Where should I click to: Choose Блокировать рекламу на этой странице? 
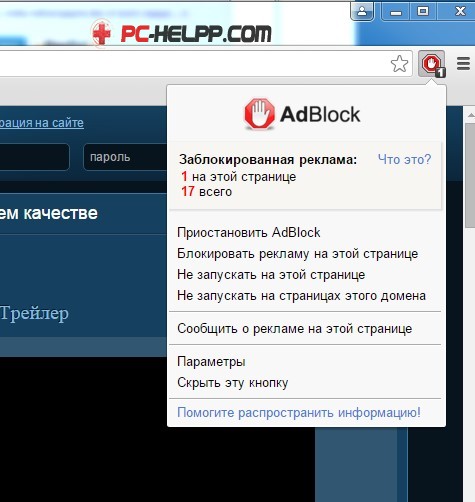pos(297,254)
